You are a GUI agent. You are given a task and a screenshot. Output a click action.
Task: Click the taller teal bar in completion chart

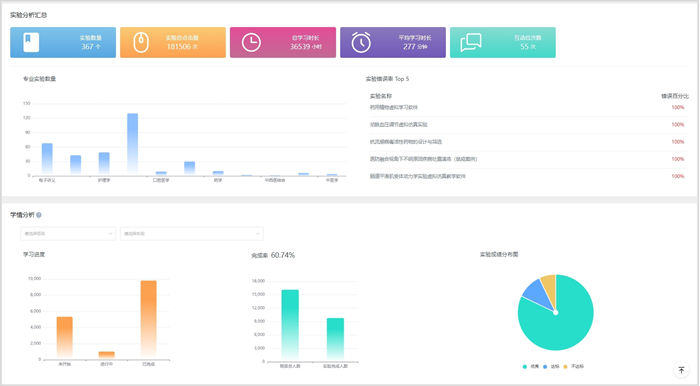click(x=290, y=325)
